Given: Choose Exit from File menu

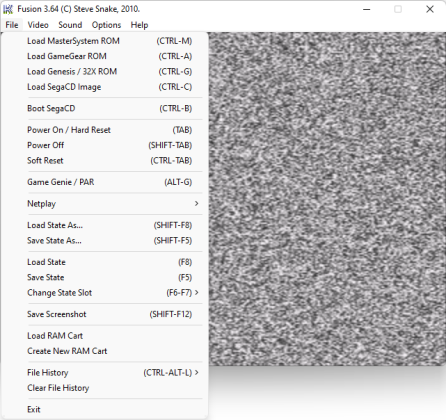Looking at the screenshot, I should coord(105,409).
